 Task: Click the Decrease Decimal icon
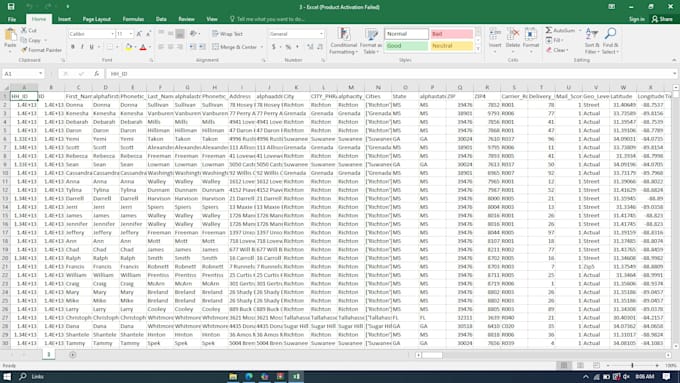coord(320,47)
